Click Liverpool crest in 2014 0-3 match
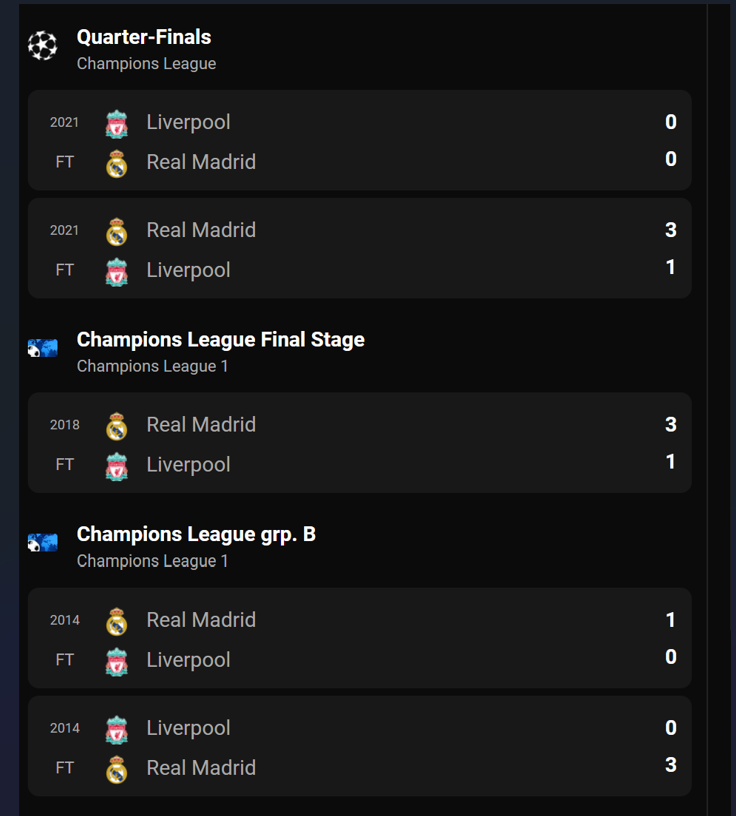This screenshot has height=816, width=736. (x=117, y=729)
